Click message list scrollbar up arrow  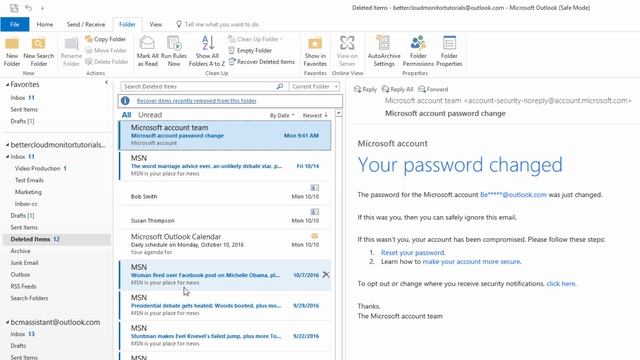point(339,113)
